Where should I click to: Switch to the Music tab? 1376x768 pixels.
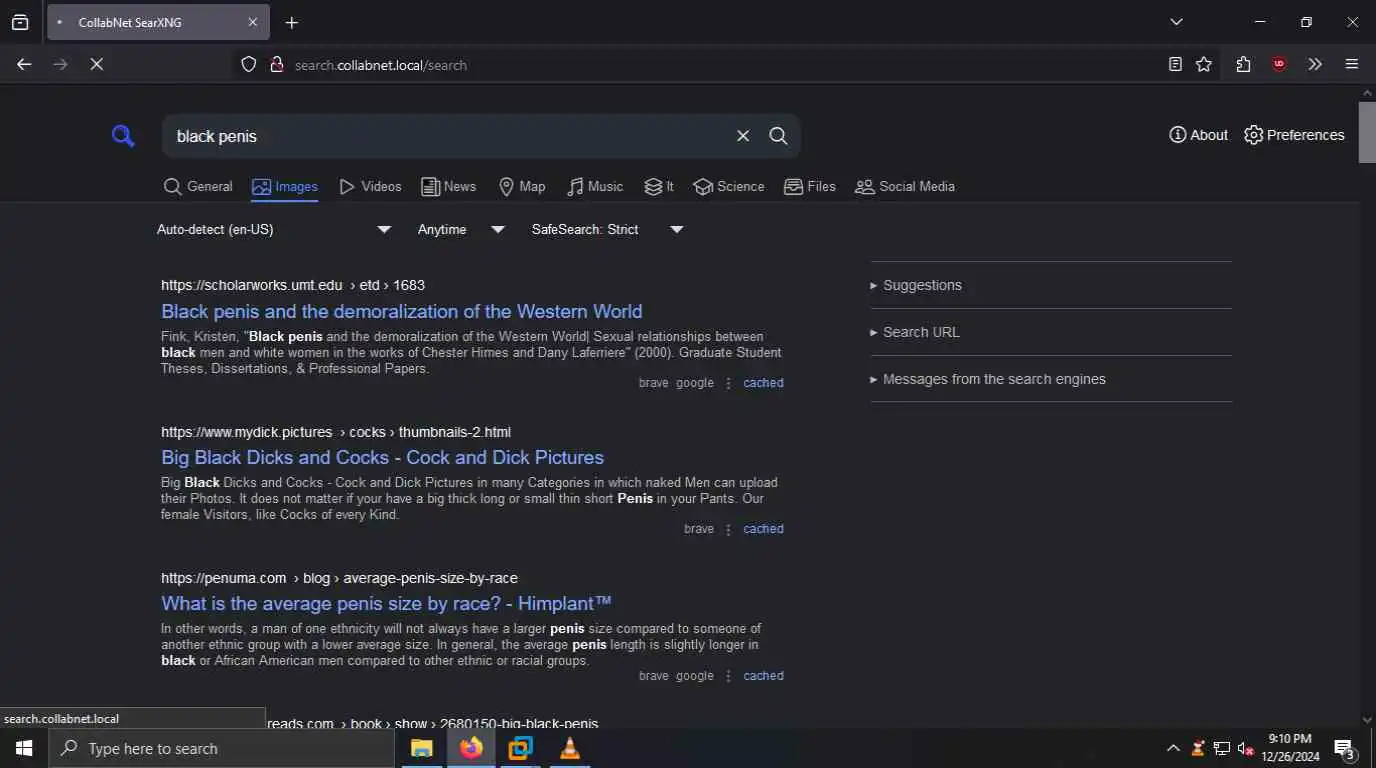pos(595,187)
